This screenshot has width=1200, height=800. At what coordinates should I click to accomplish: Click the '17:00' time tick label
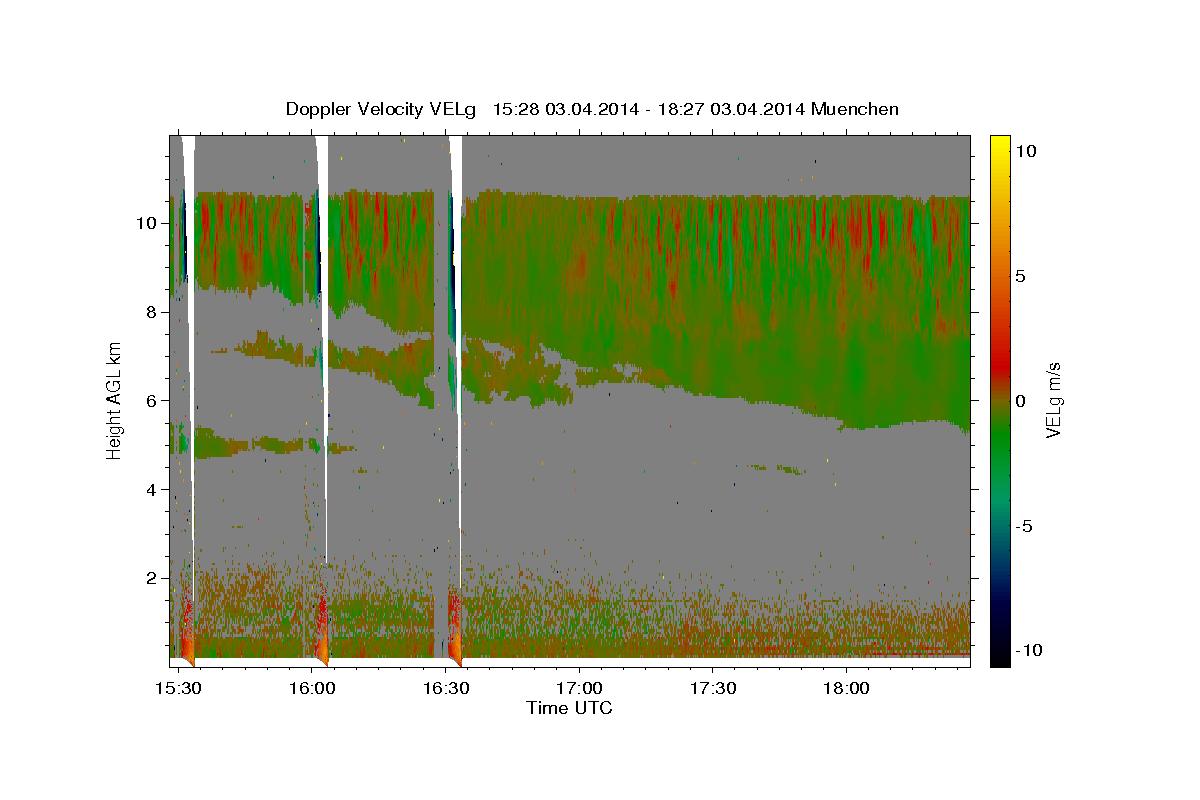(x=579, y=689)
